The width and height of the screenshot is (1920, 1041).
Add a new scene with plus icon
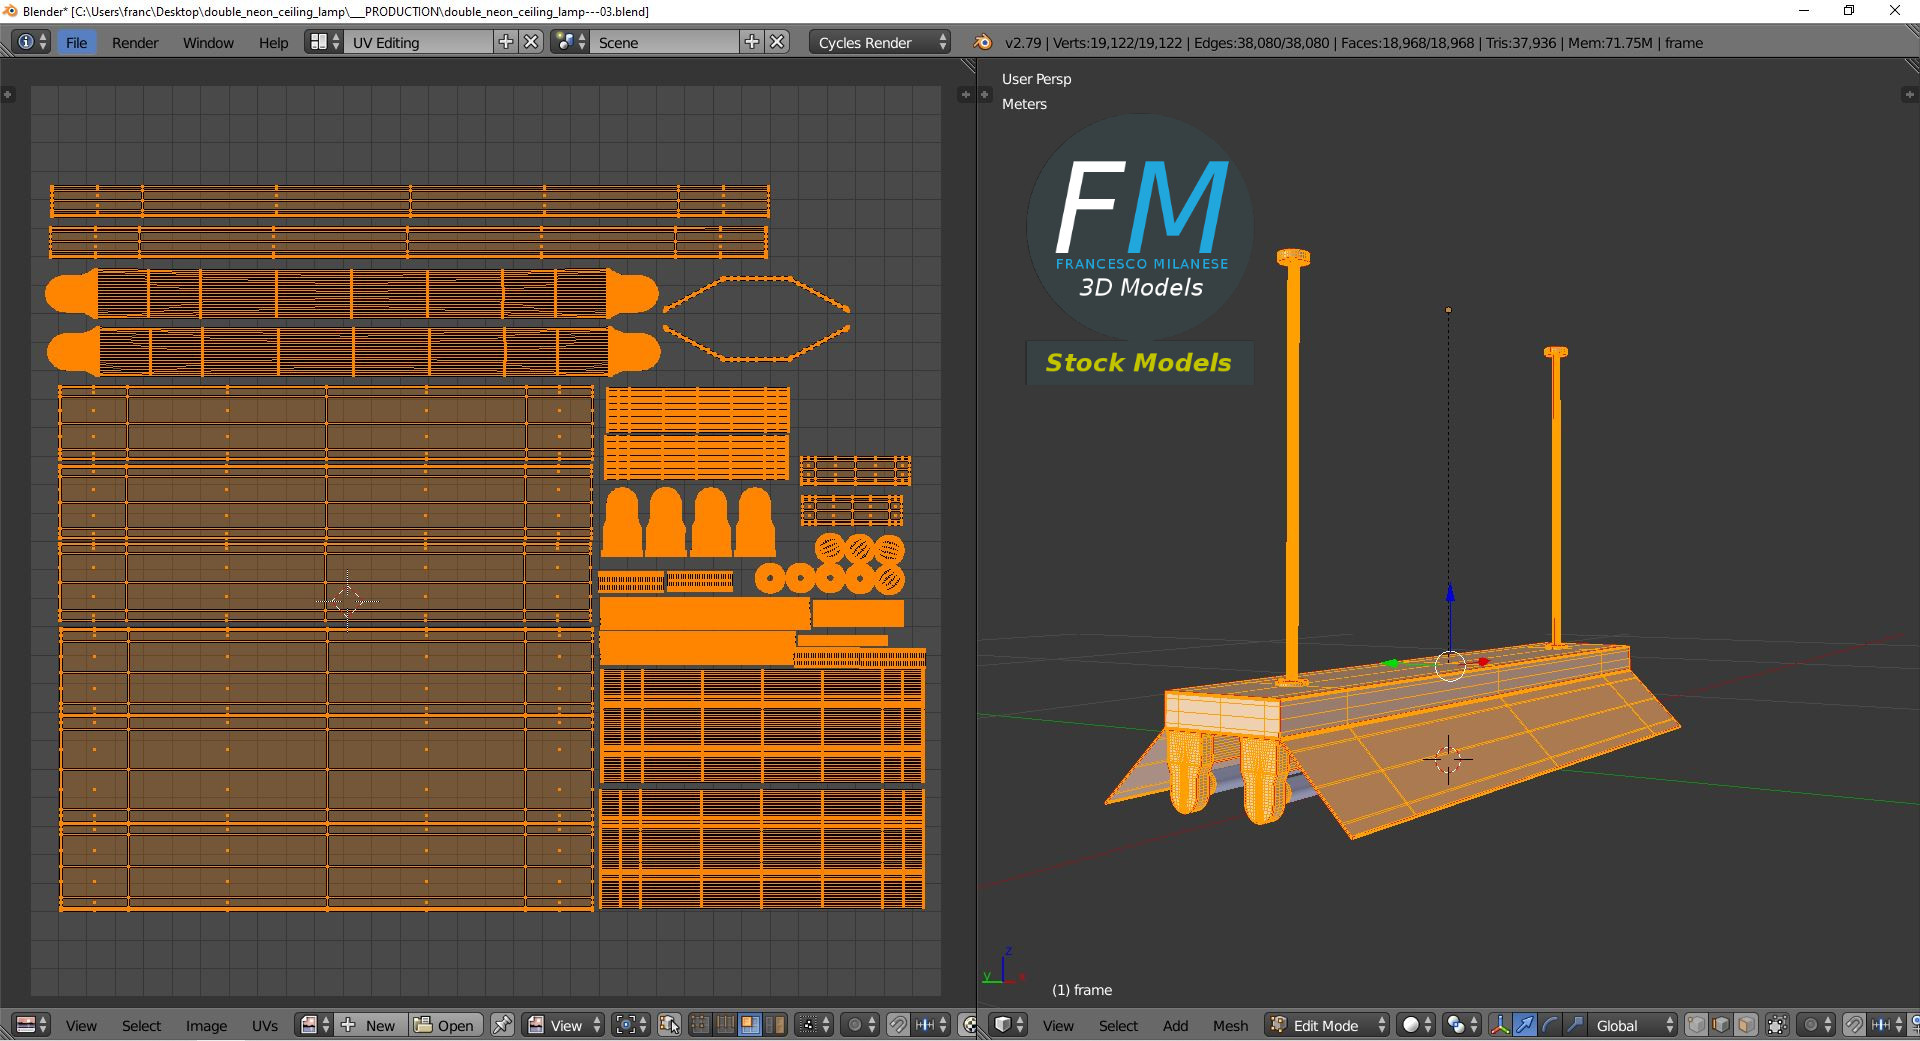click(752, 42)
